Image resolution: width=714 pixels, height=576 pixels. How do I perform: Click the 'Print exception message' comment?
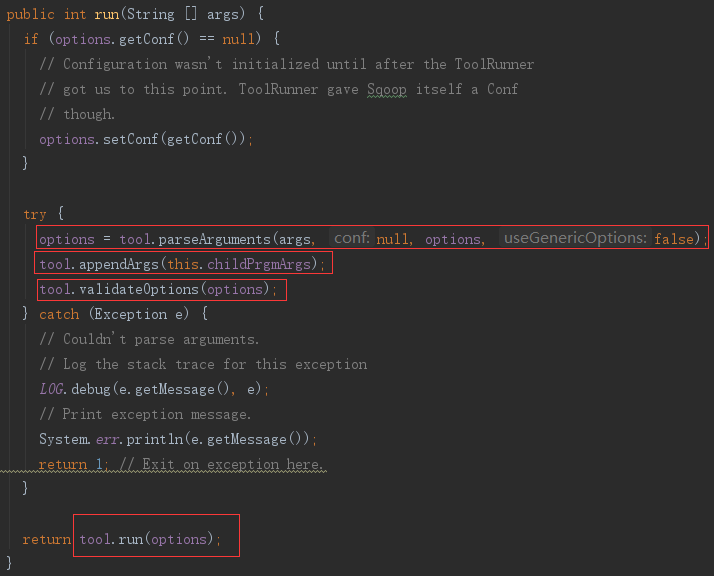(145, 414)
